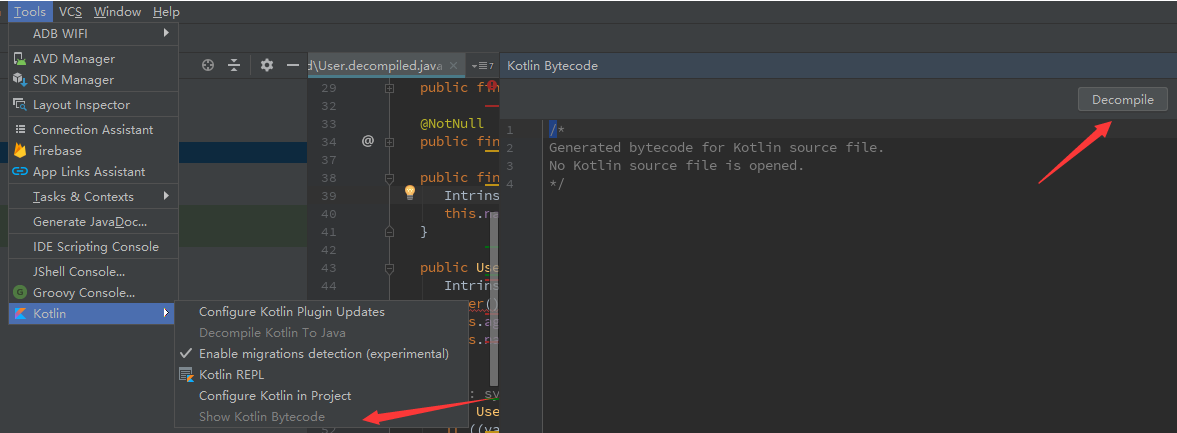Image resolution: width=1177 pixels, height=433 pixels.
Task: Click Kotlin Bytecode panel title
Action: tap(552, 65)
